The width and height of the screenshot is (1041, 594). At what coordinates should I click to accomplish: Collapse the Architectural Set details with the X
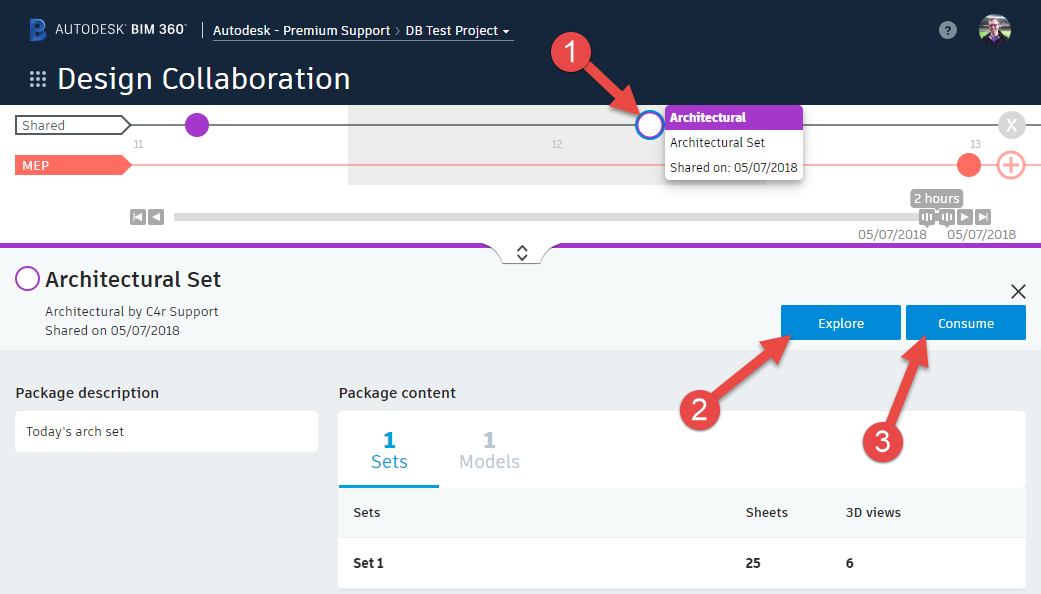point(1018,291)
